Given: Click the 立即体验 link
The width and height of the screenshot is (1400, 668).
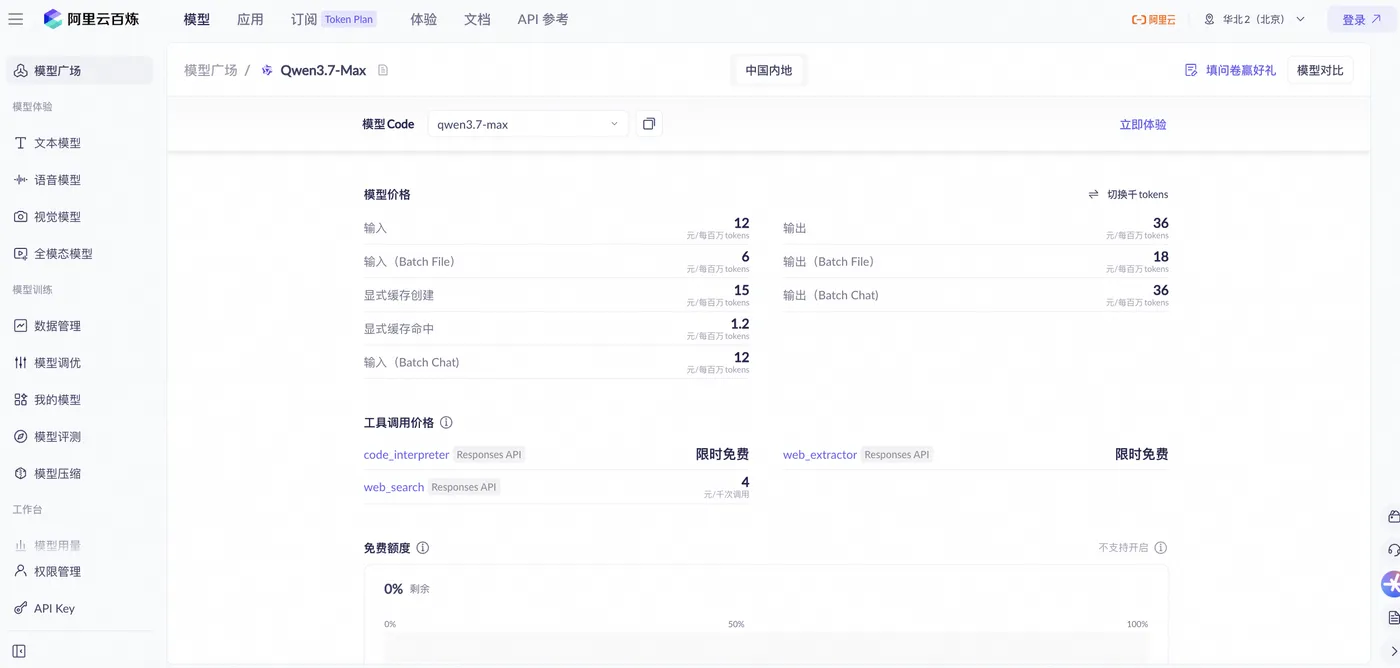Looking at the screenshot, I should point(1143,124).
